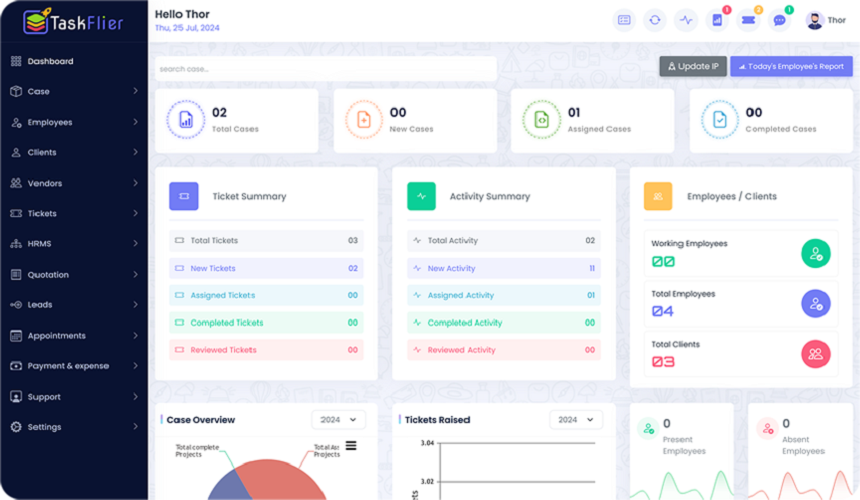Click the Total Tickets row
The width and height of the screenshot is (860, 500).
coord(266,240)
